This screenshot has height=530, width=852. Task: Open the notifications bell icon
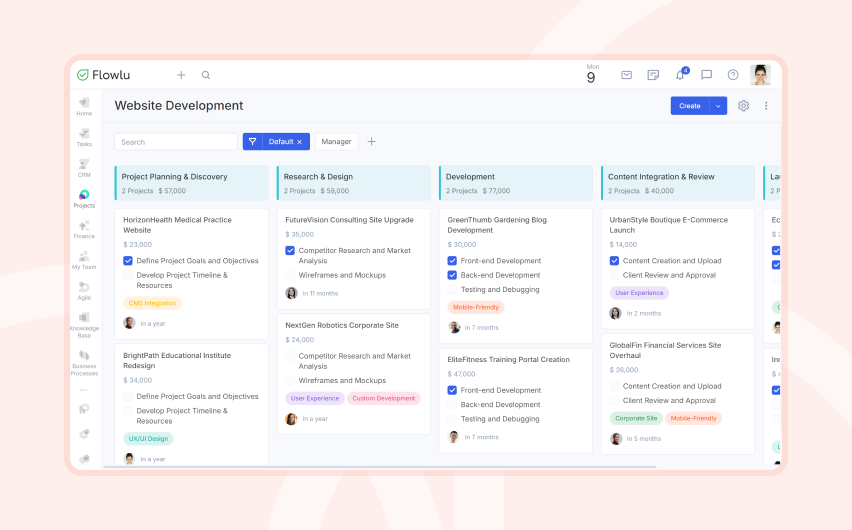point(680,74)
